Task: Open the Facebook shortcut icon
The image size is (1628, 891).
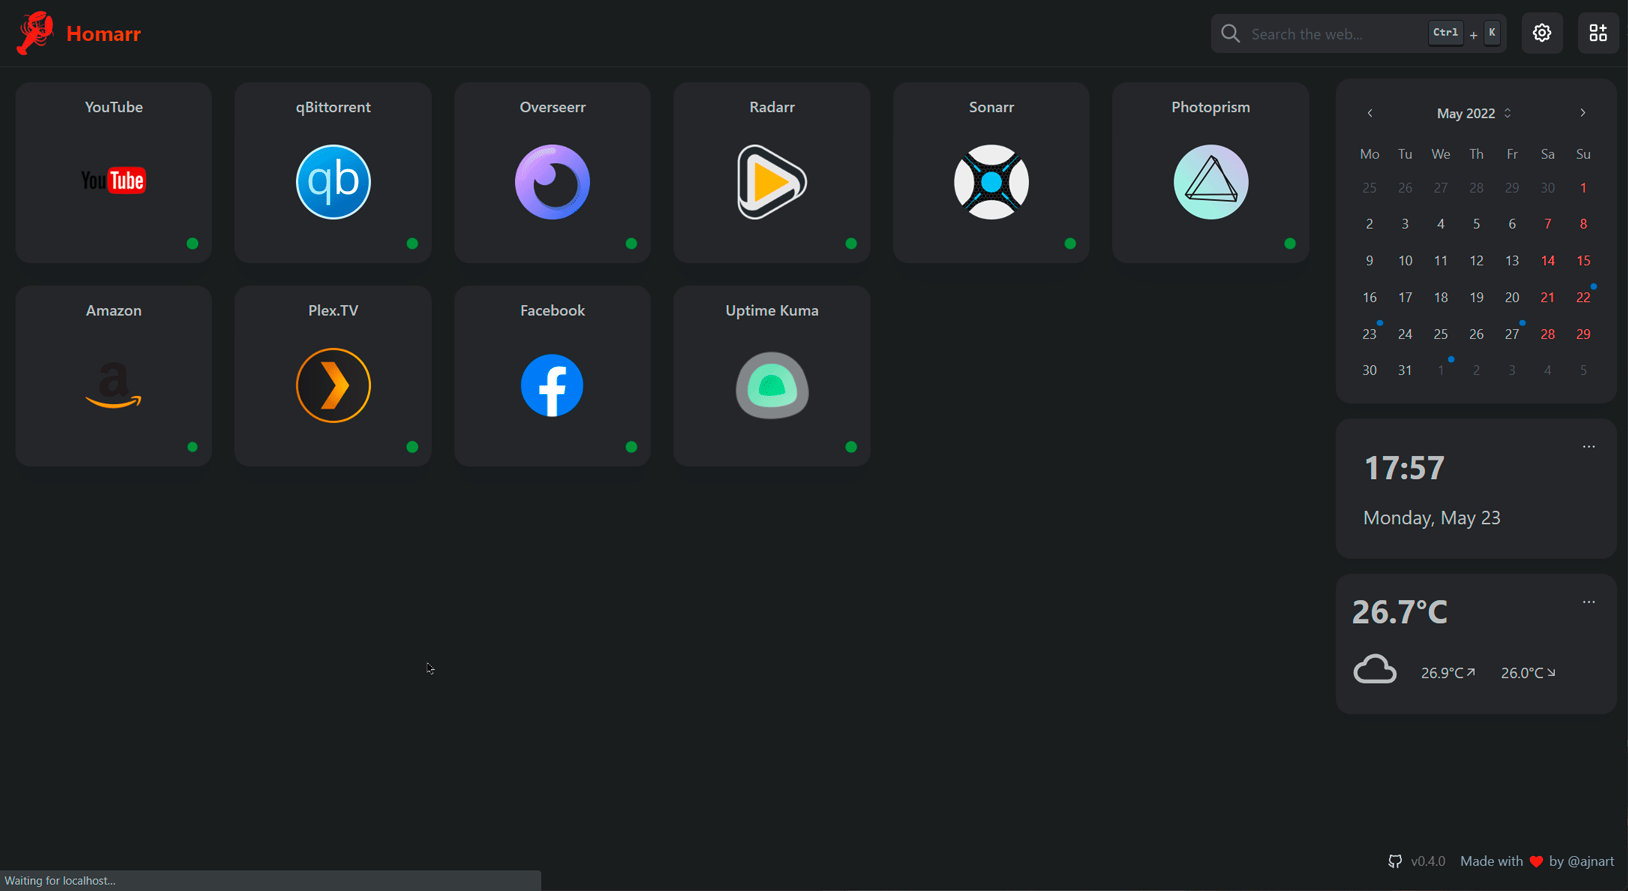Action: coord(552,385)
